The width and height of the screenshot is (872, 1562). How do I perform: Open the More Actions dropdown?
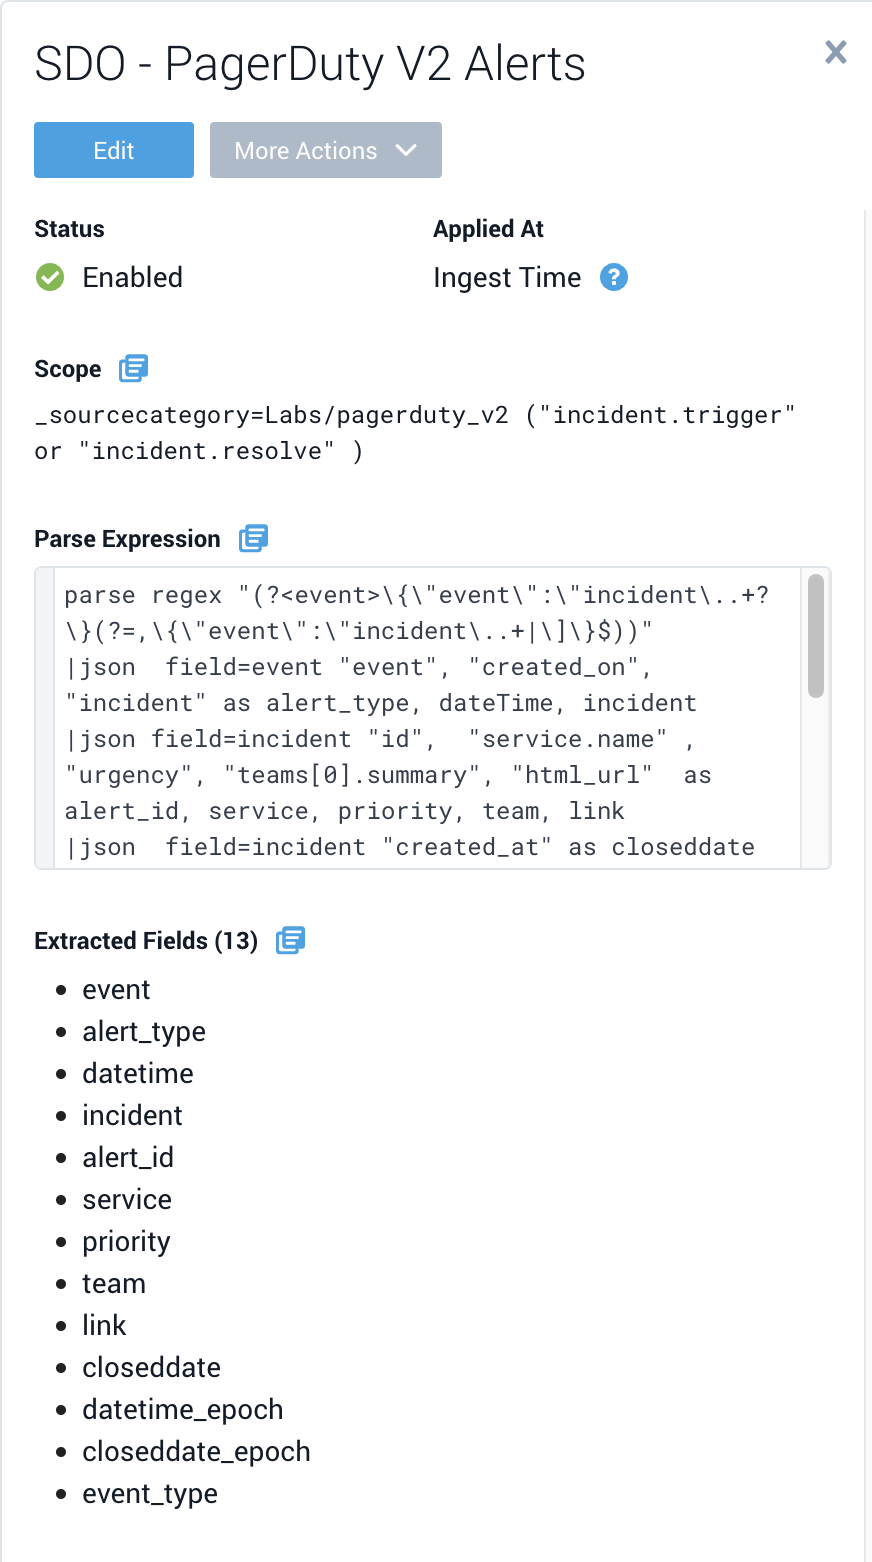click(x=325, y=150)
